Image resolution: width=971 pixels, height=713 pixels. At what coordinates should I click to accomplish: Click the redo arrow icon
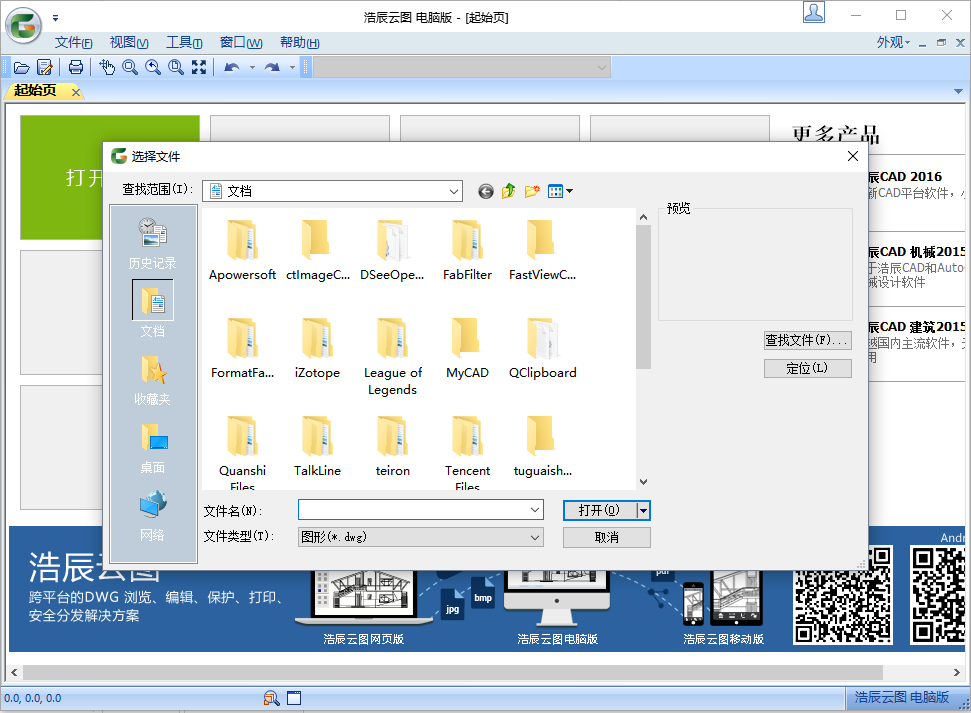pyautogui.click(x=272, y=68)
